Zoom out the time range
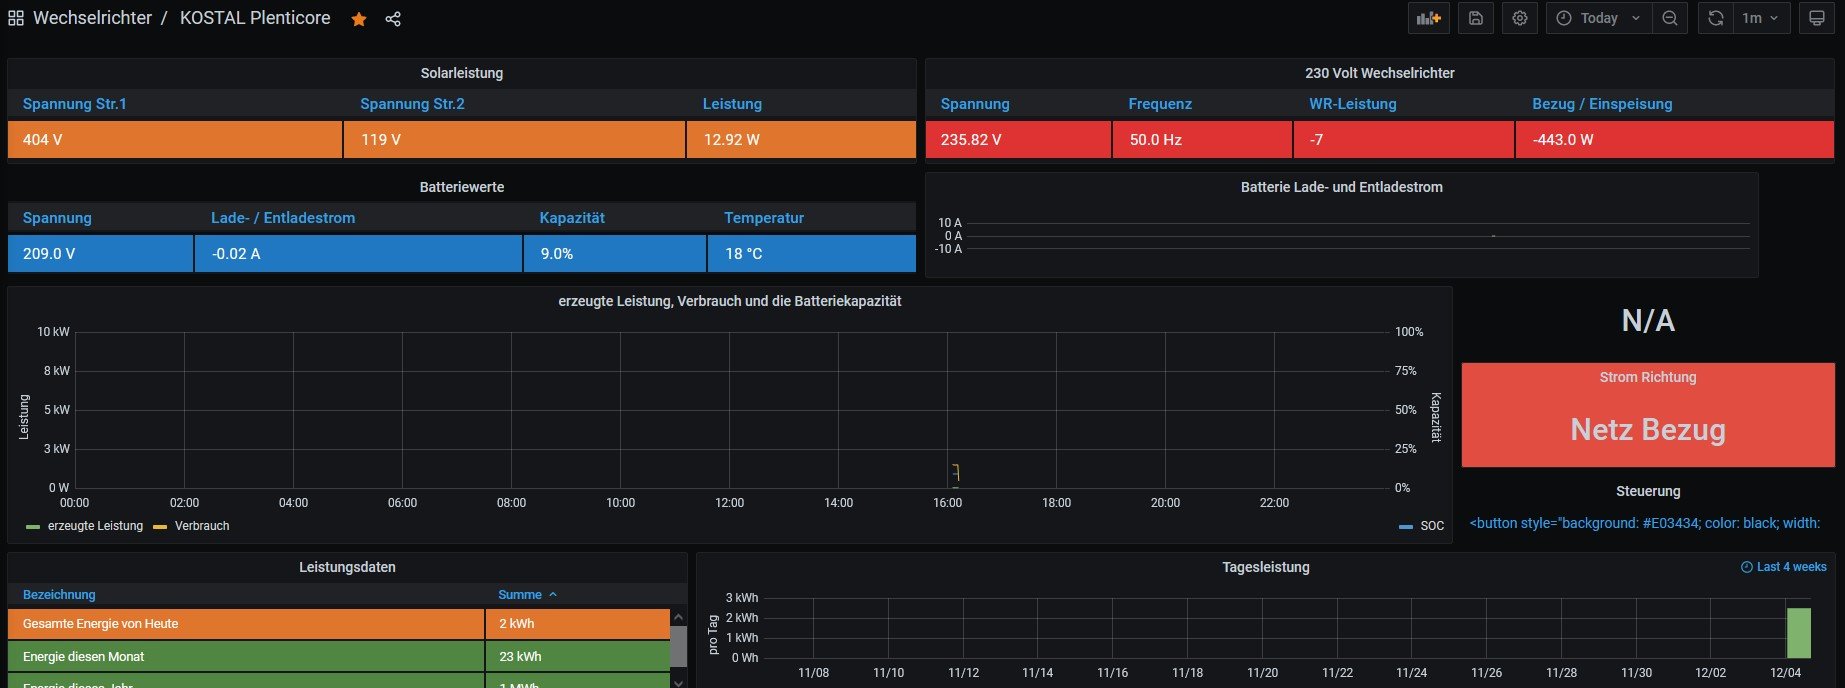 [1670, 18]
